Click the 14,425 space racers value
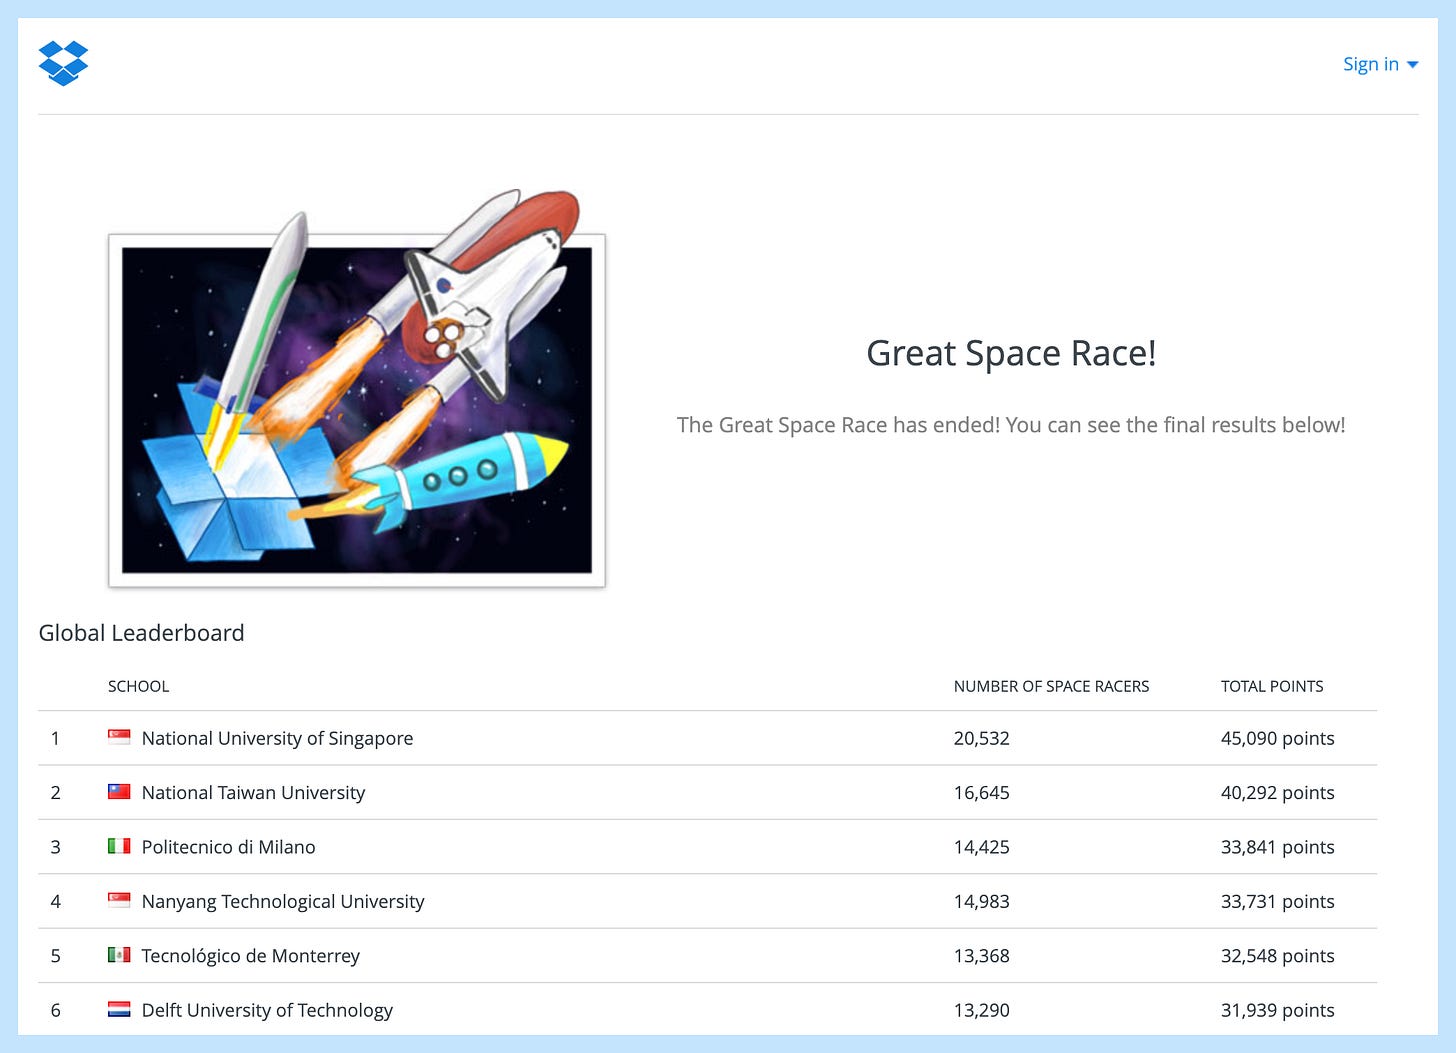 [981, 847]
